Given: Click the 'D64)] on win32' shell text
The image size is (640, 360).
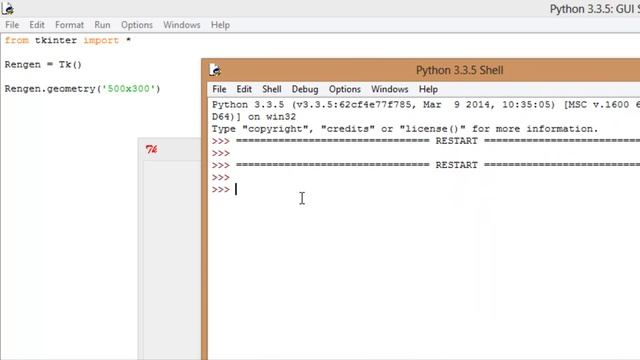Looking at the screenshot, I should (x=254, y=117).
